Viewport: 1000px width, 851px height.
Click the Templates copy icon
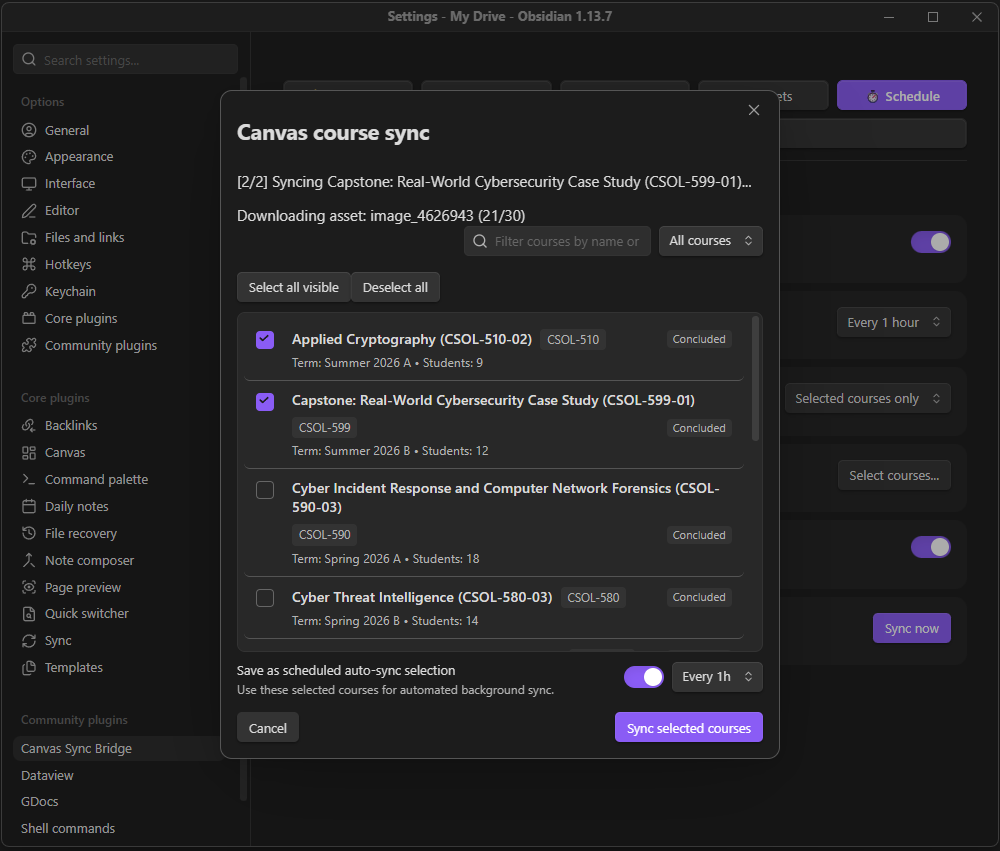pyautogui.click(x=29, y=668)
